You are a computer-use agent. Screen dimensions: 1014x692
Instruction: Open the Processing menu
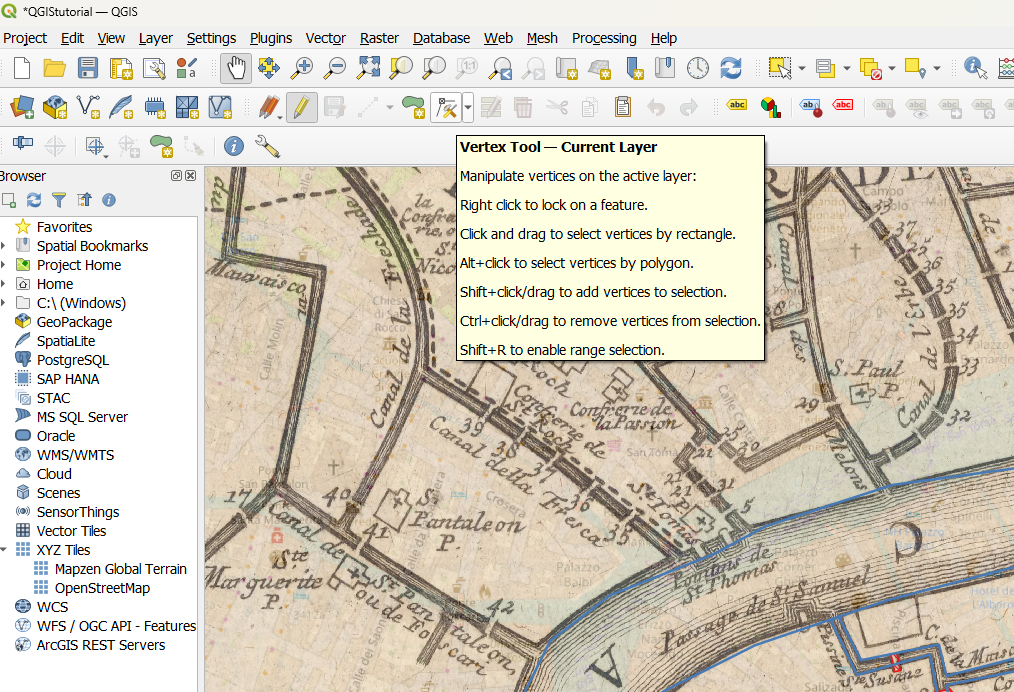604,38
